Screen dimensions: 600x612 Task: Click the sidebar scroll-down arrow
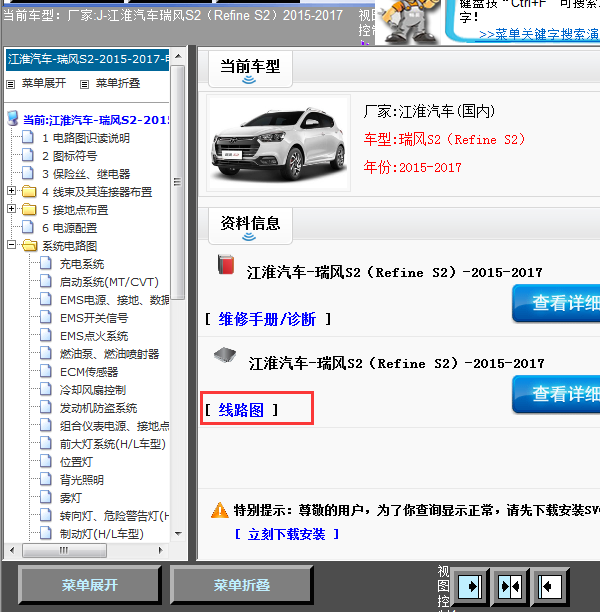[178, 534]
